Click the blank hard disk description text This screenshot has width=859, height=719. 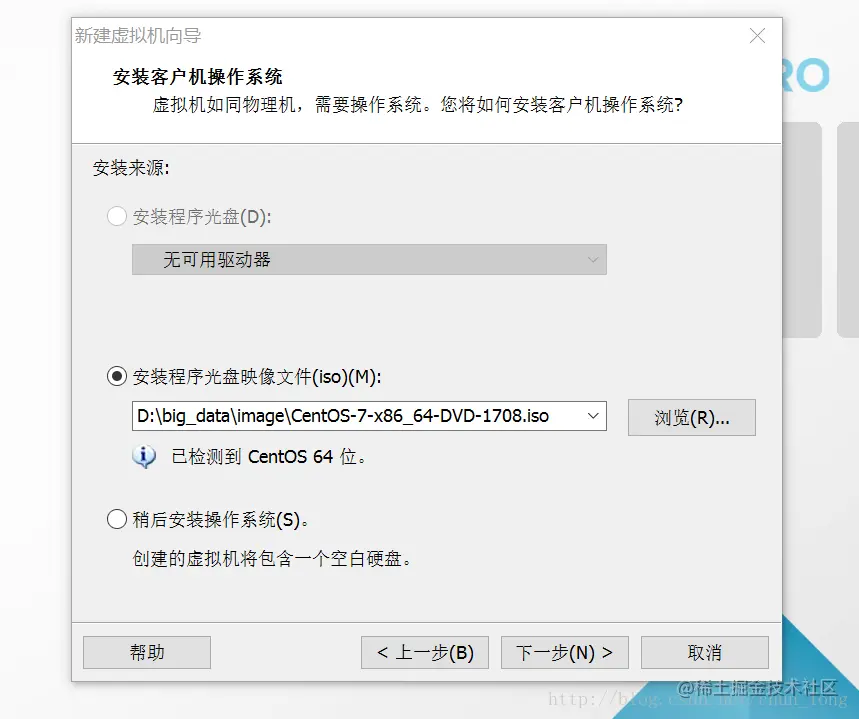(x=272, y=558)
